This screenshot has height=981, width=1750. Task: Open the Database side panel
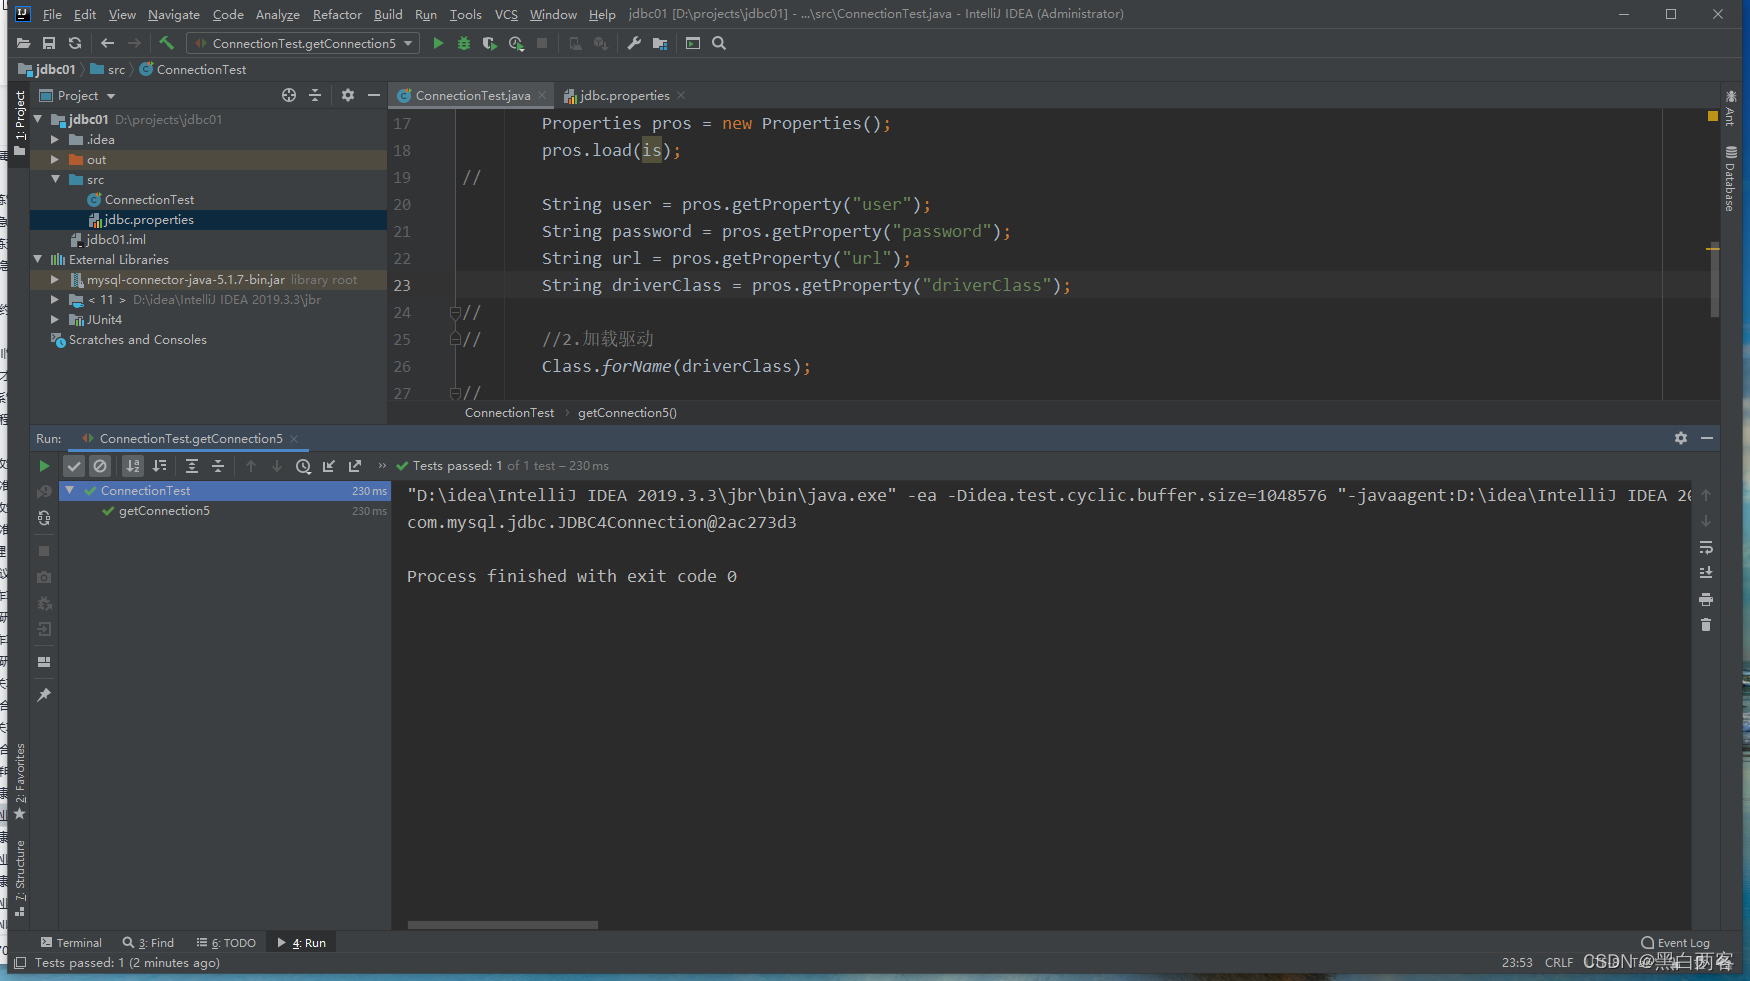tap(1730, 179)
